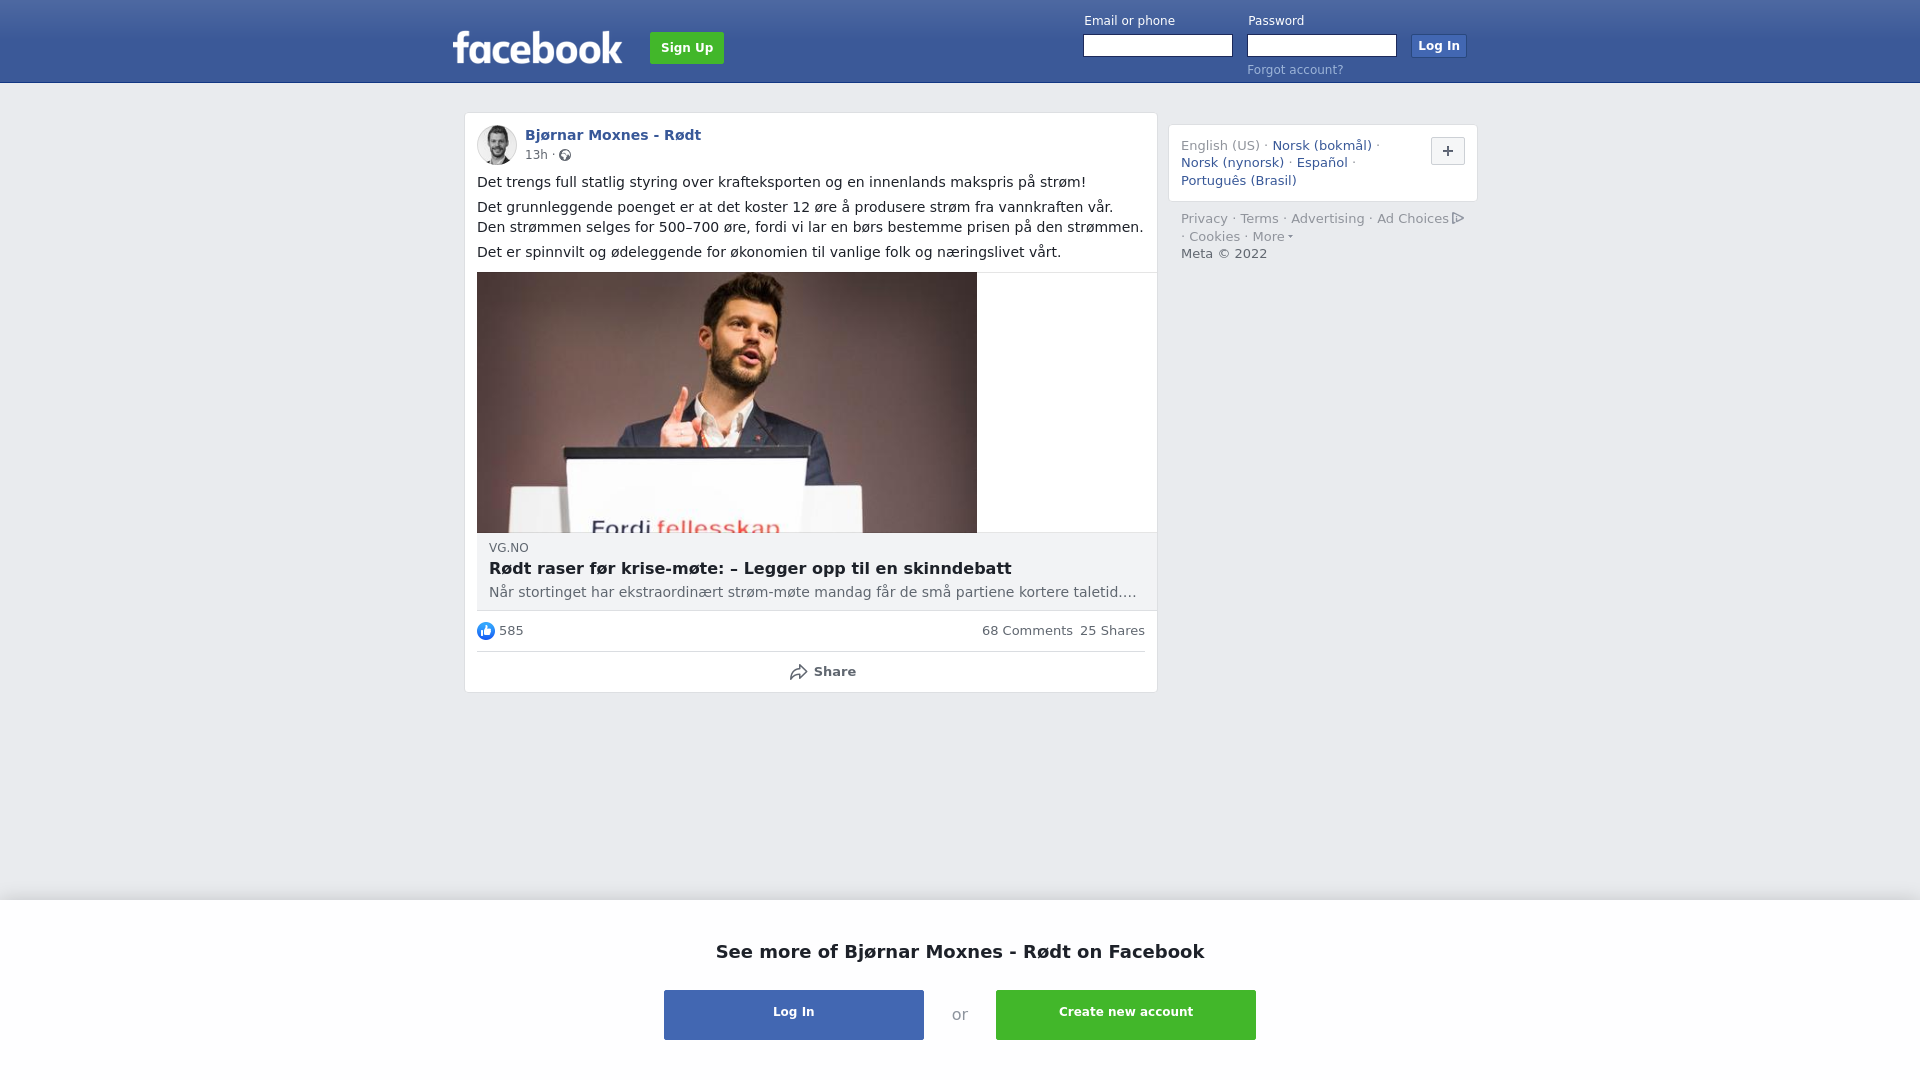Click the Facebook logo in header
The width and height of the screenshot is (1920, 1080).
click(537, 47)
